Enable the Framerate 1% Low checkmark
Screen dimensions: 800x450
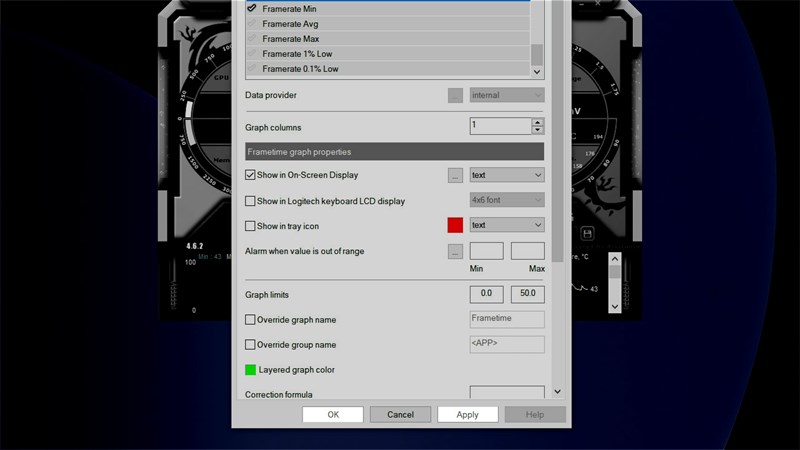(252, 53)
